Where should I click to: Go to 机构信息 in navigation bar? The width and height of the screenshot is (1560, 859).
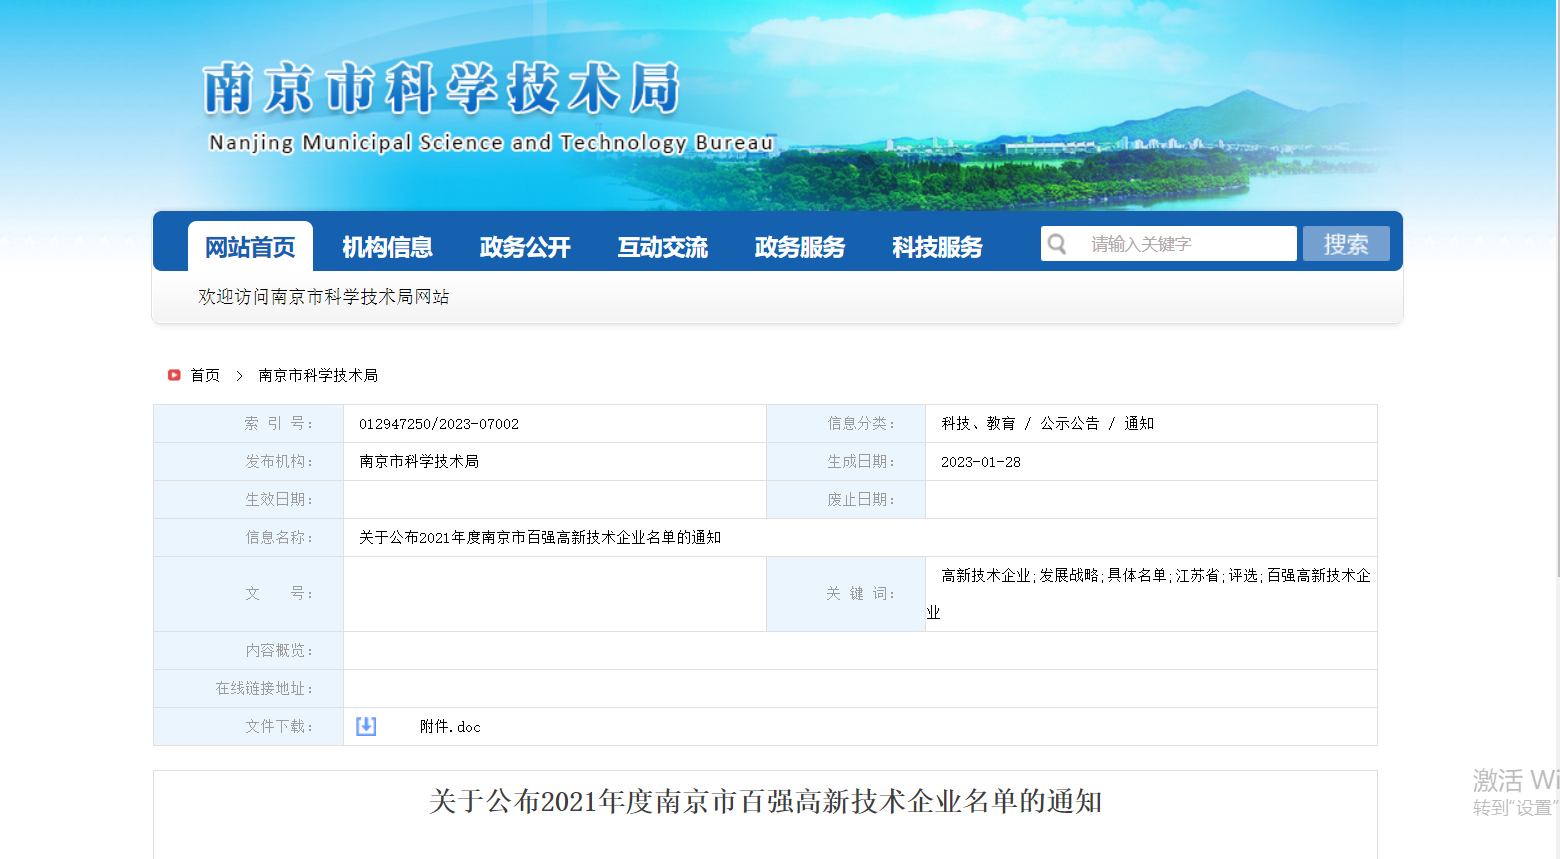387,247
